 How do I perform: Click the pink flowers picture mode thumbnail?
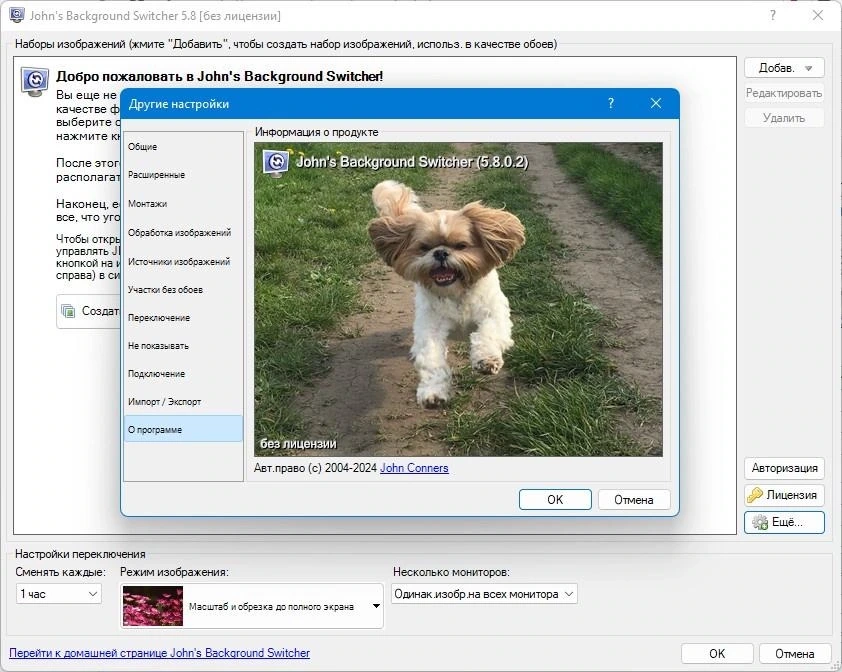(x=153, y=606)
